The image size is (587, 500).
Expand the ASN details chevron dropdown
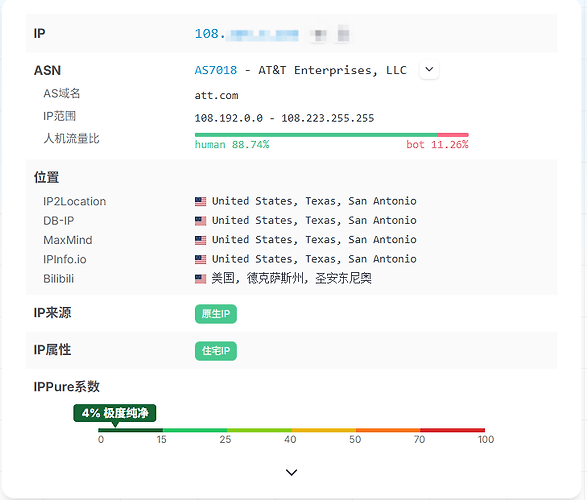(x=429, y=70)
